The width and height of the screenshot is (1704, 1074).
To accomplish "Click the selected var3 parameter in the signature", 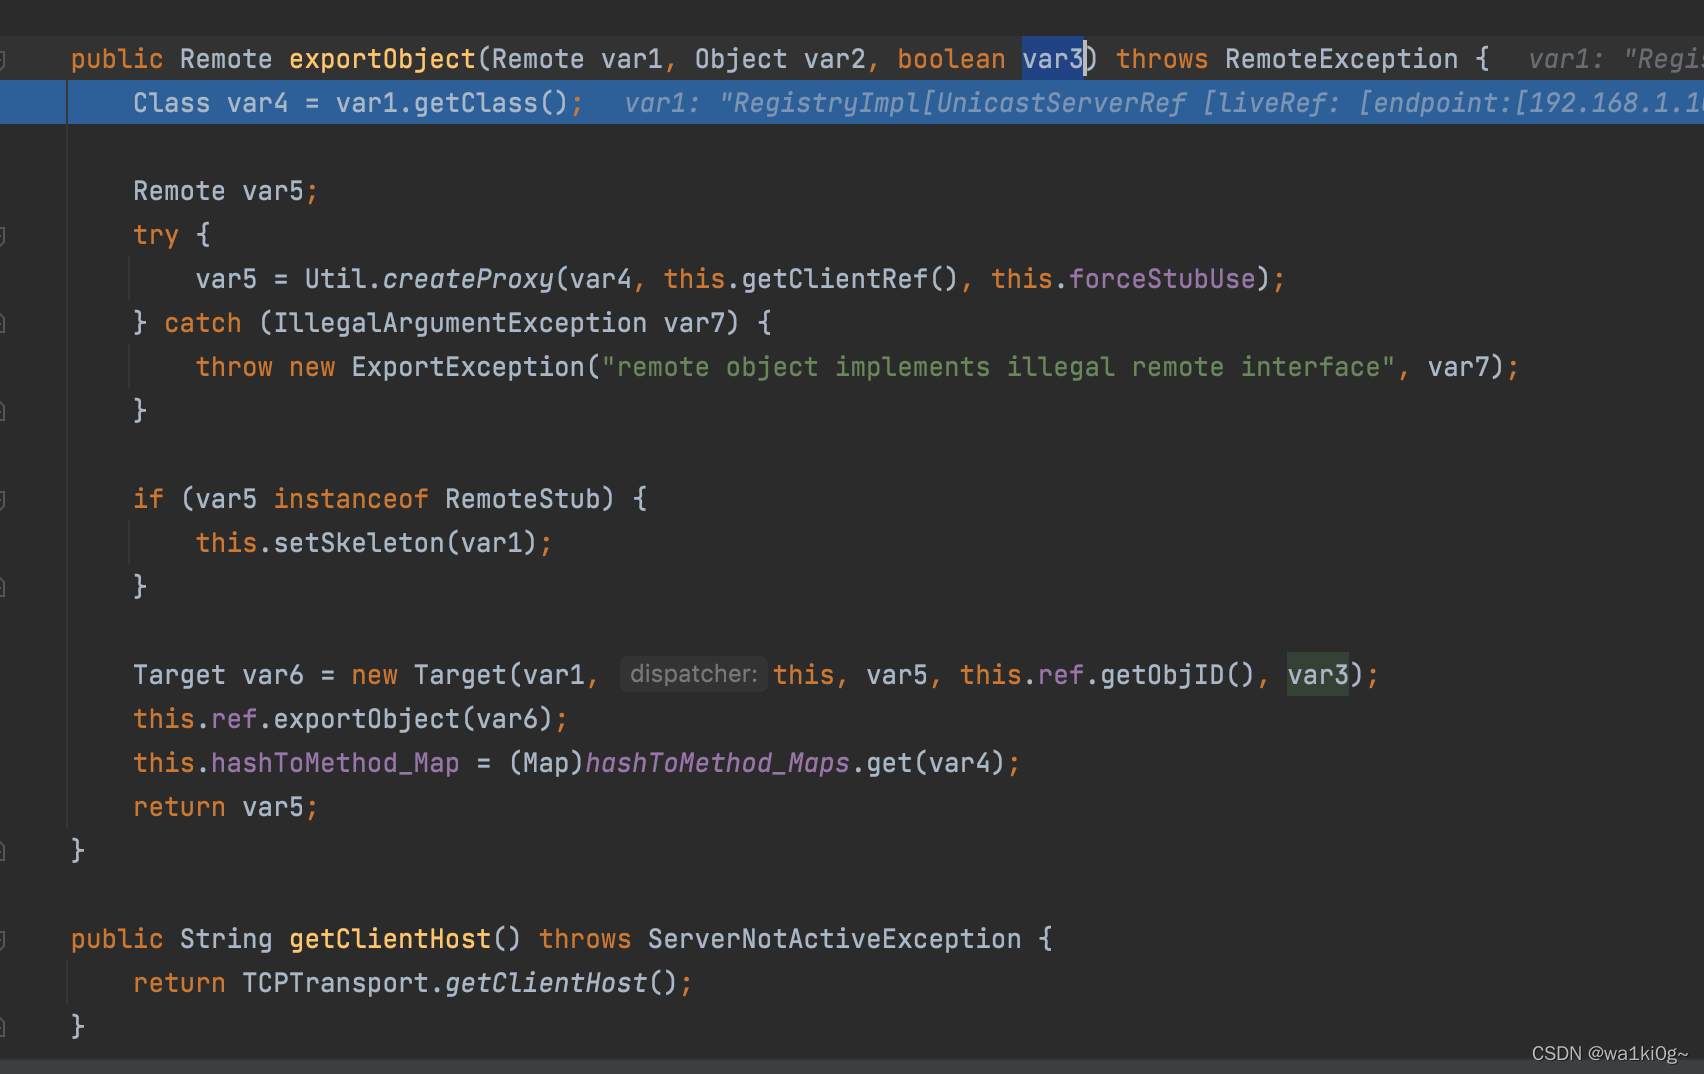I will click(x=1053, y=59).
